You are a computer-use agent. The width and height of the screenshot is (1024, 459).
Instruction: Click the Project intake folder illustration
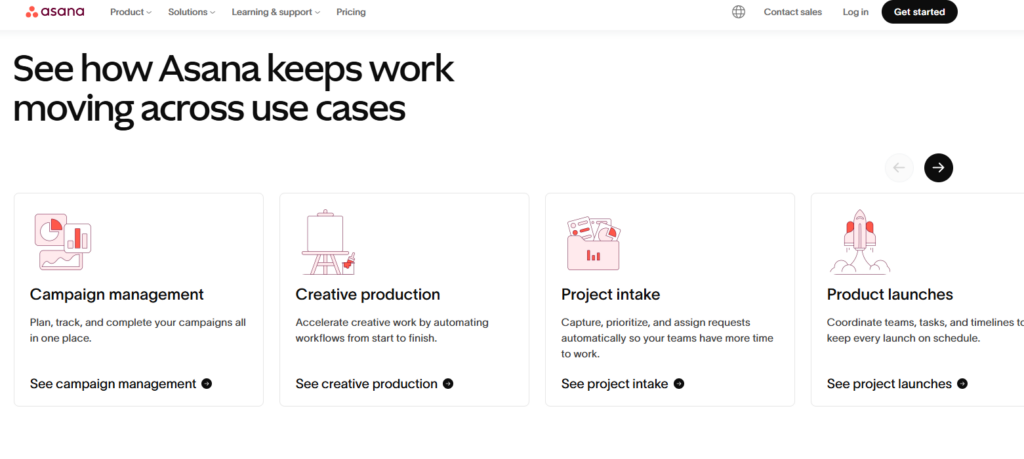pos(594,244)
